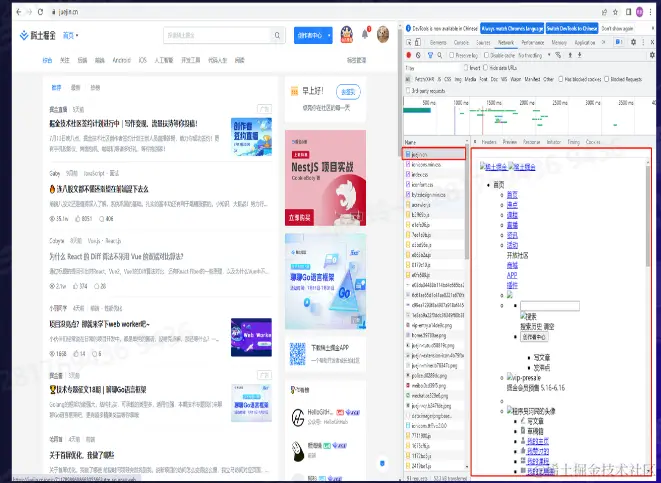661x483 pixels.
Task: Click the Network overview timeline
Action: pos(529,116)
